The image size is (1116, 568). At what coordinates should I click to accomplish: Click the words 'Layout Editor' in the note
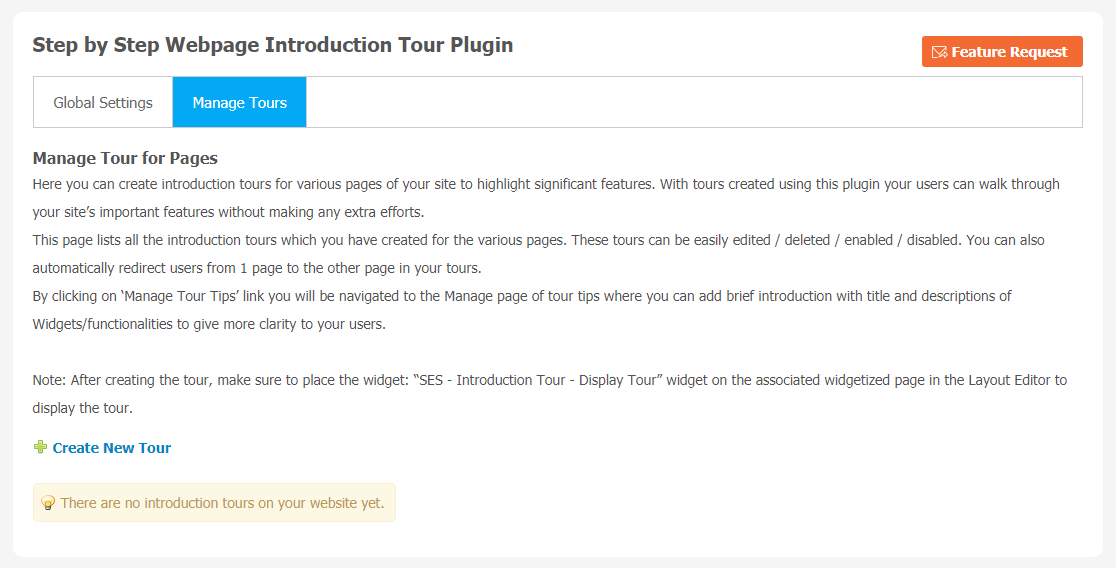point(1009,380)
